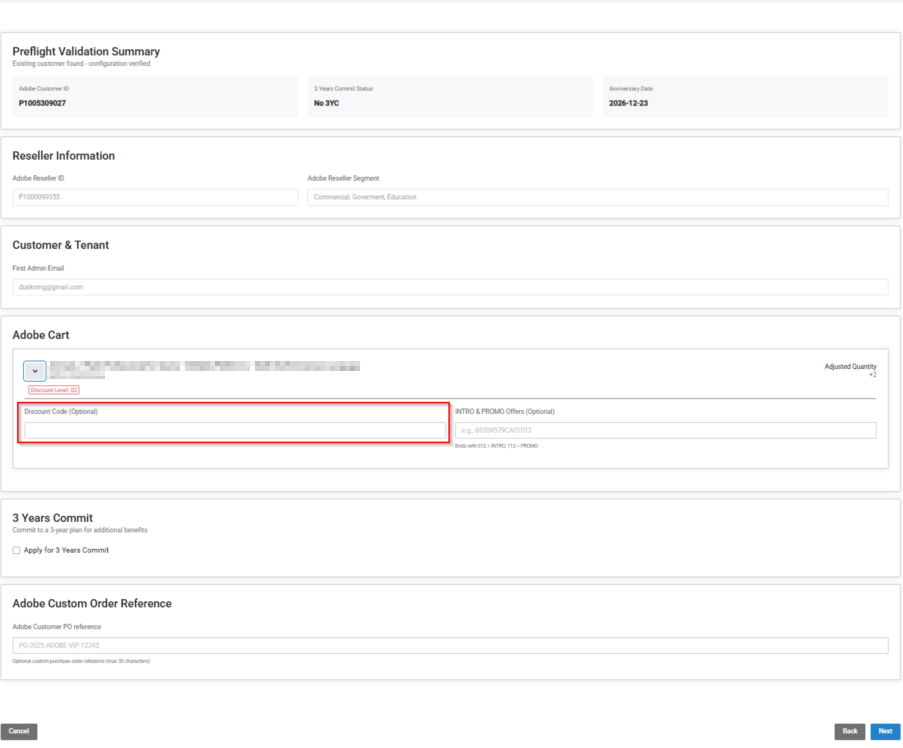The height and width of the screenshot is (748, 903).
Task: Click the Anniversary Date 2026-12-23 value
Action: (628, 103)
